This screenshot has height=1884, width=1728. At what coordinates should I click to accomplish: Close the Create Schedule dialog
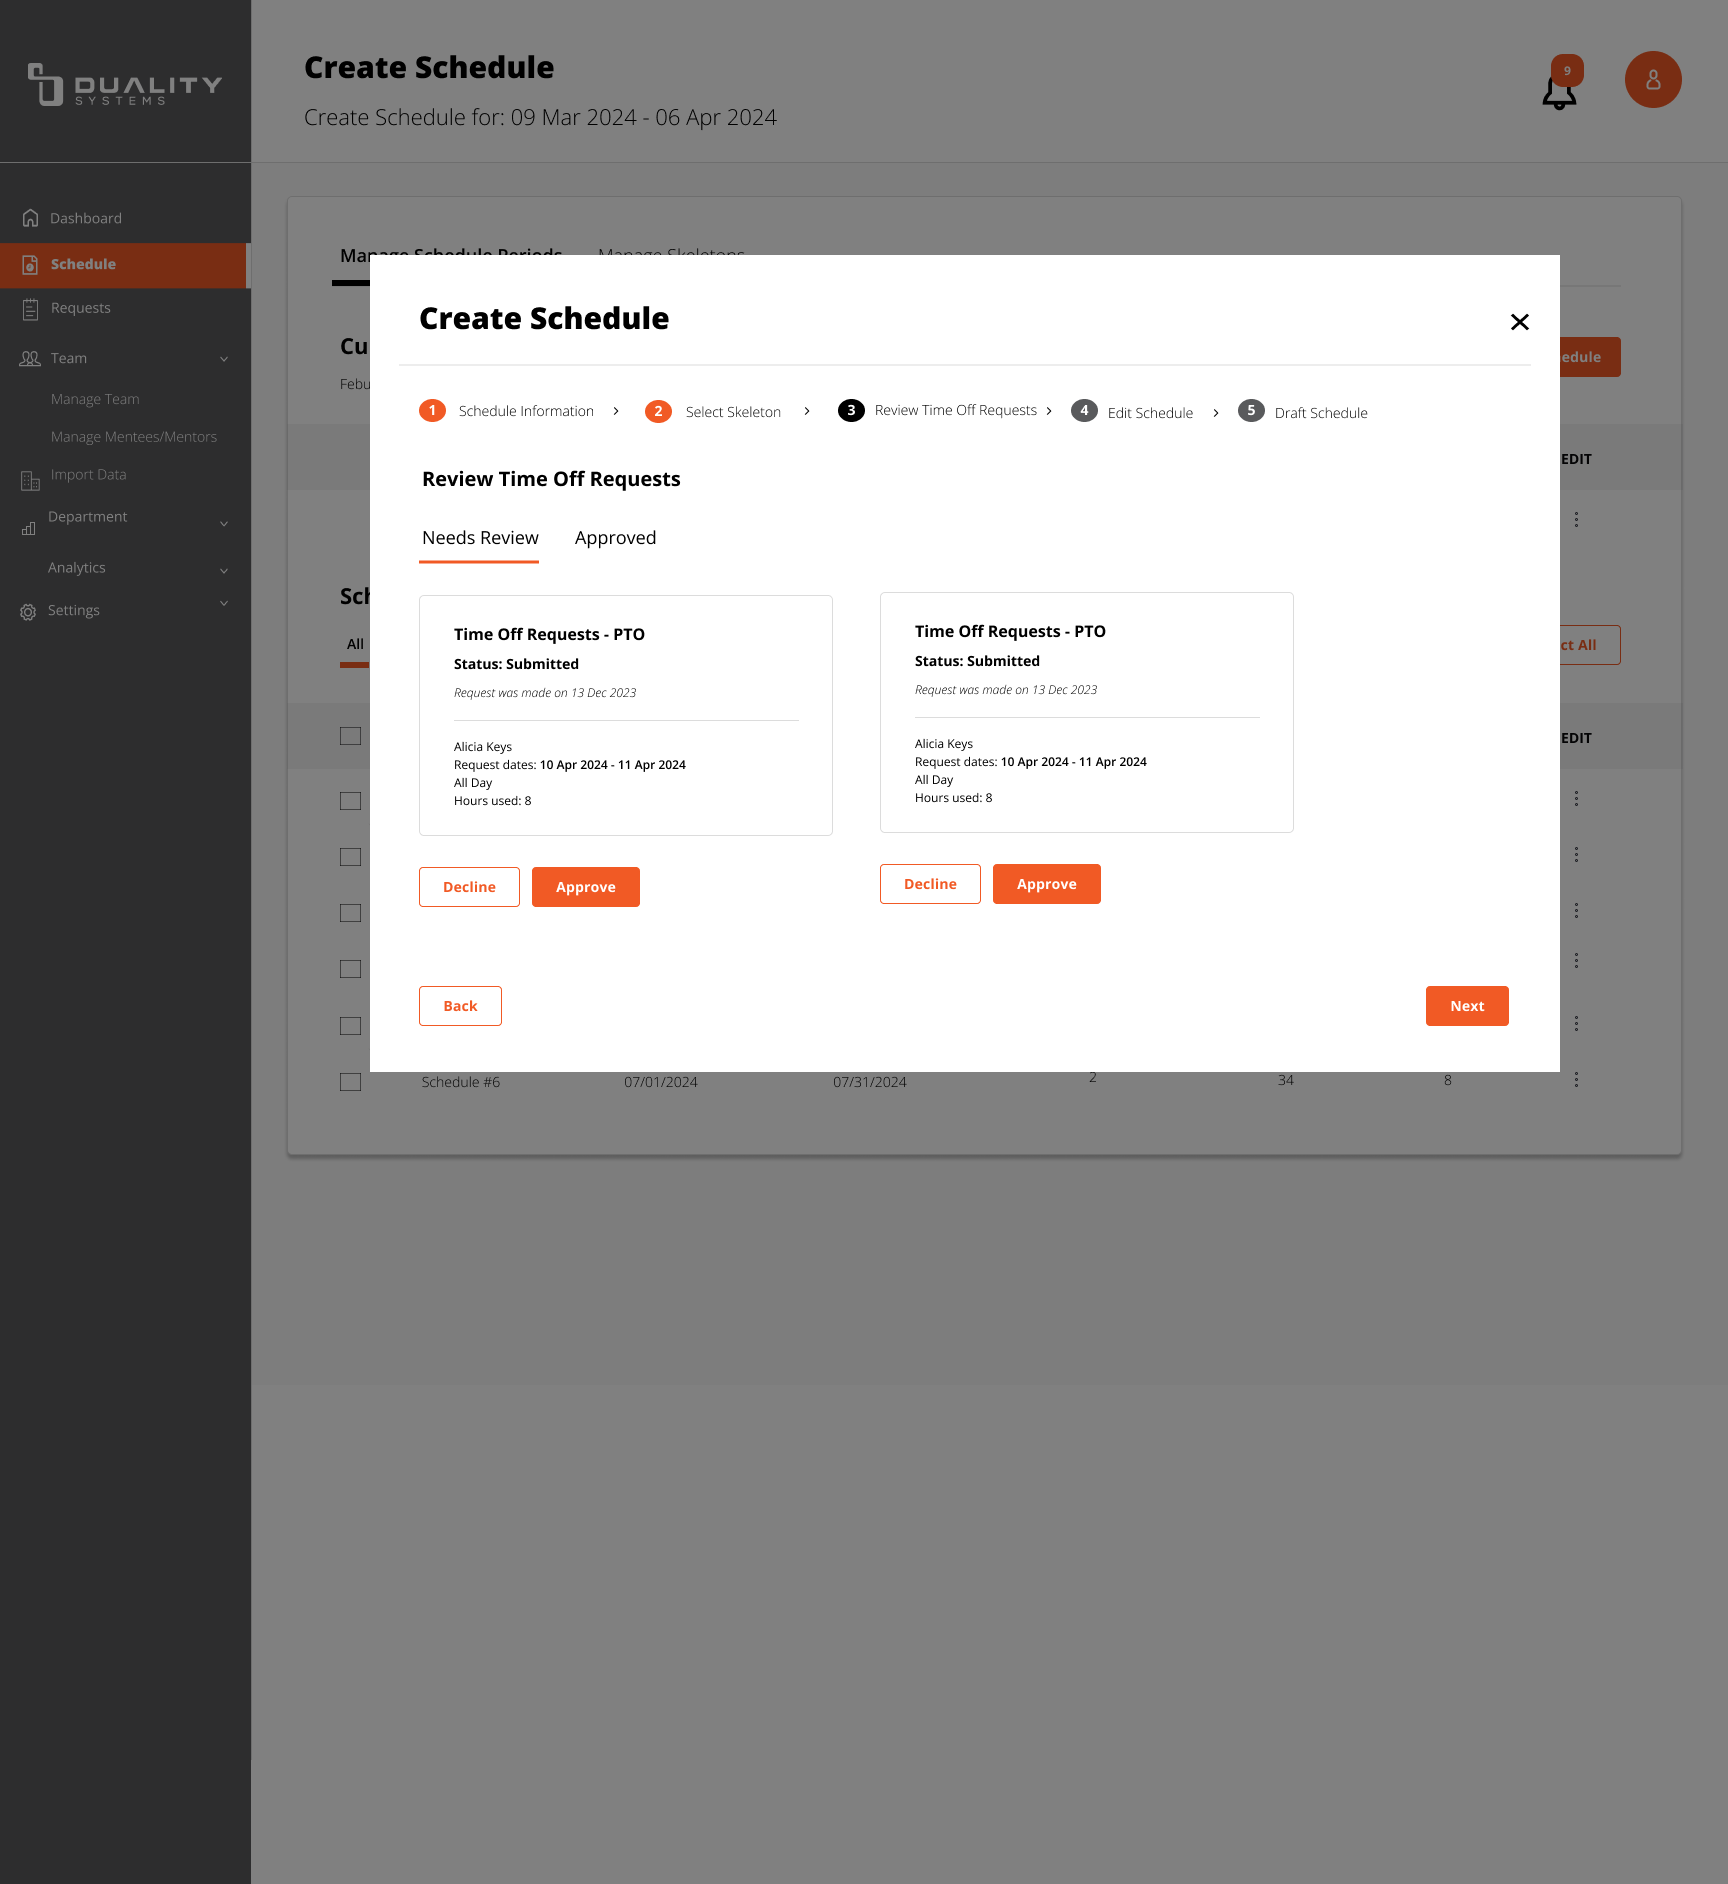click(x=1520, y=322)
